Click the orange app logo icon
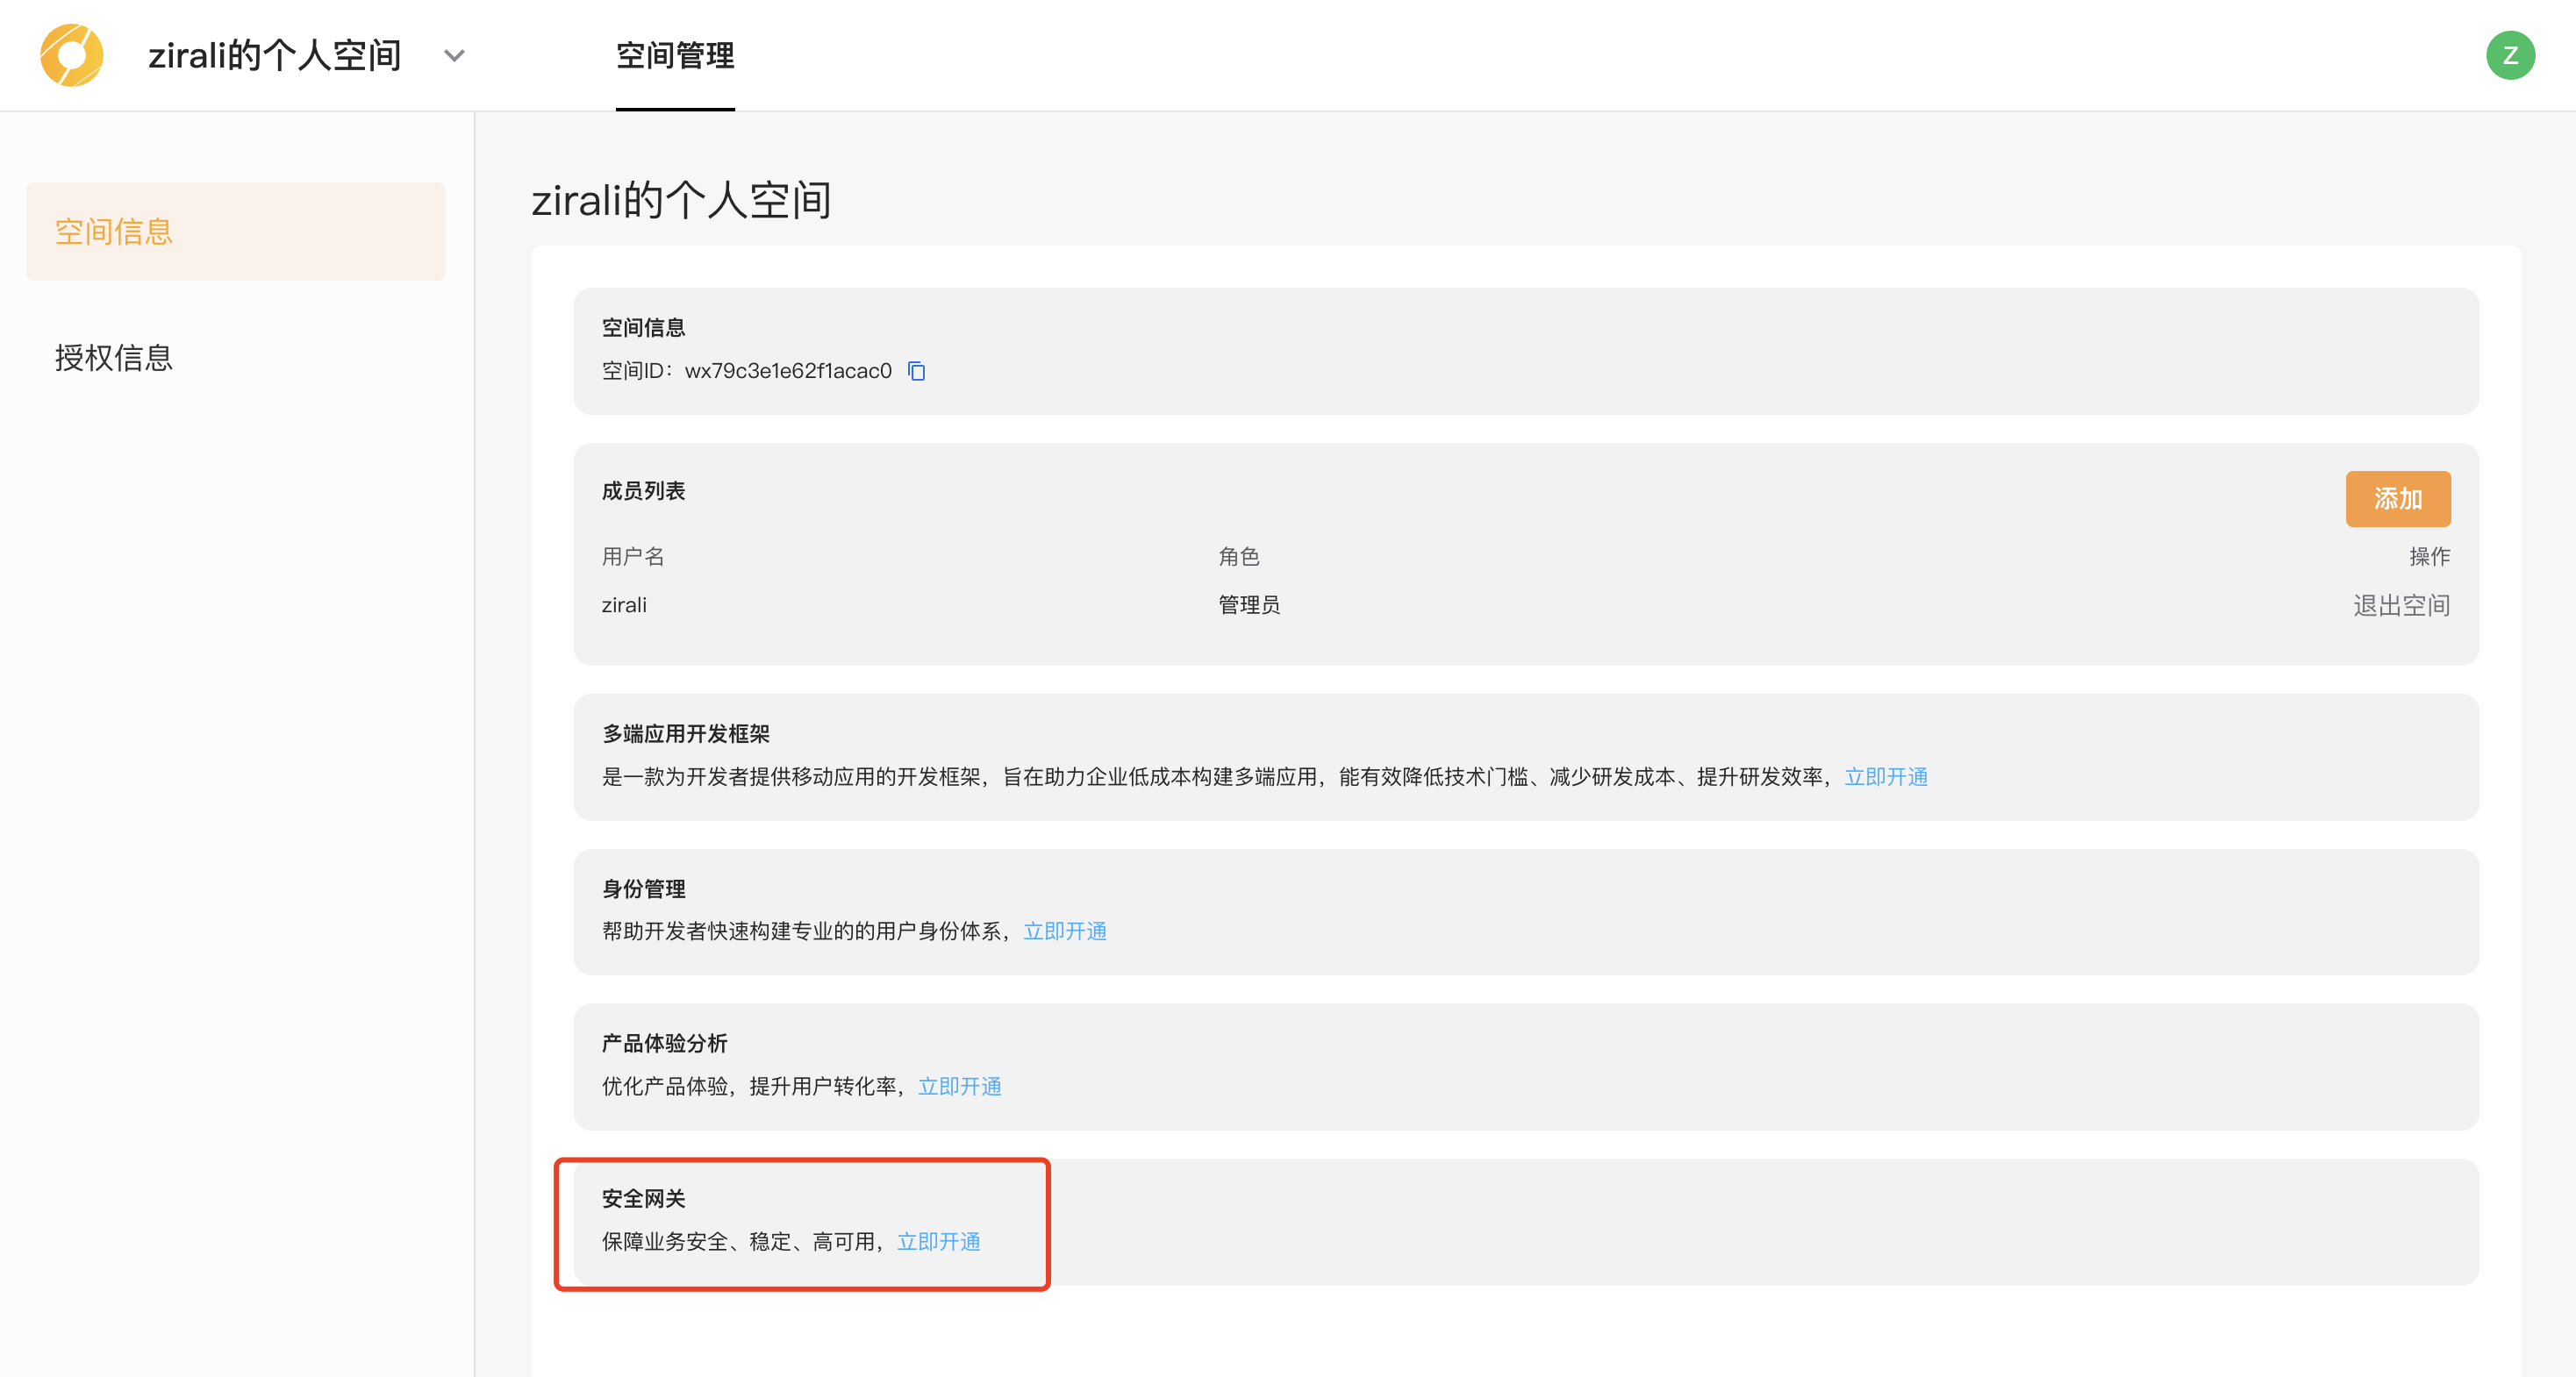 point(71,55)
